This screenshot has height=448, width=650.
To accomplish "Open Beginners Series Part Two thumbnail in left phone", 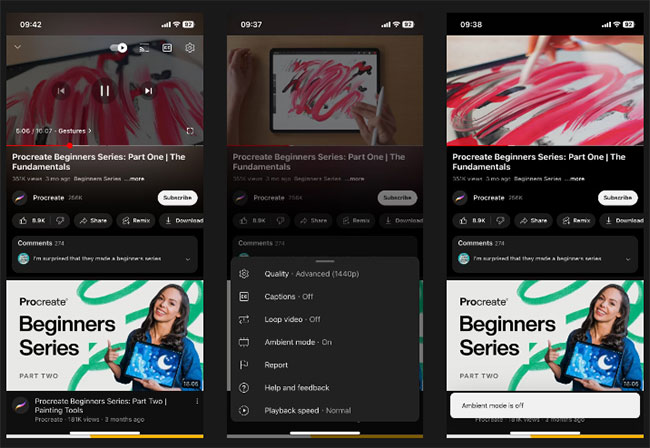I will click(104, 335).
